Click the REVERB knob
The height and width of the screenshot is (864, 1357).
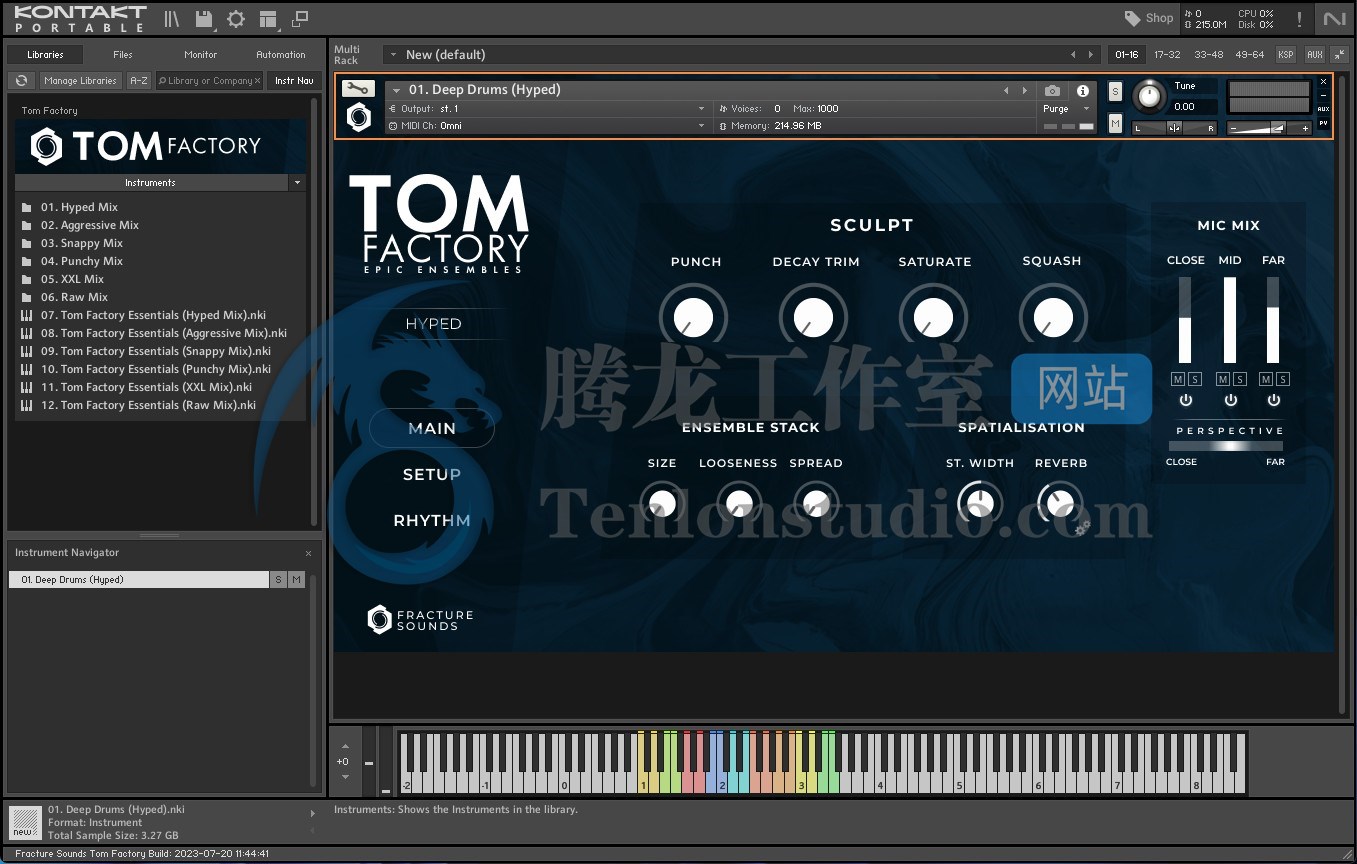(x=1059, y=503)
